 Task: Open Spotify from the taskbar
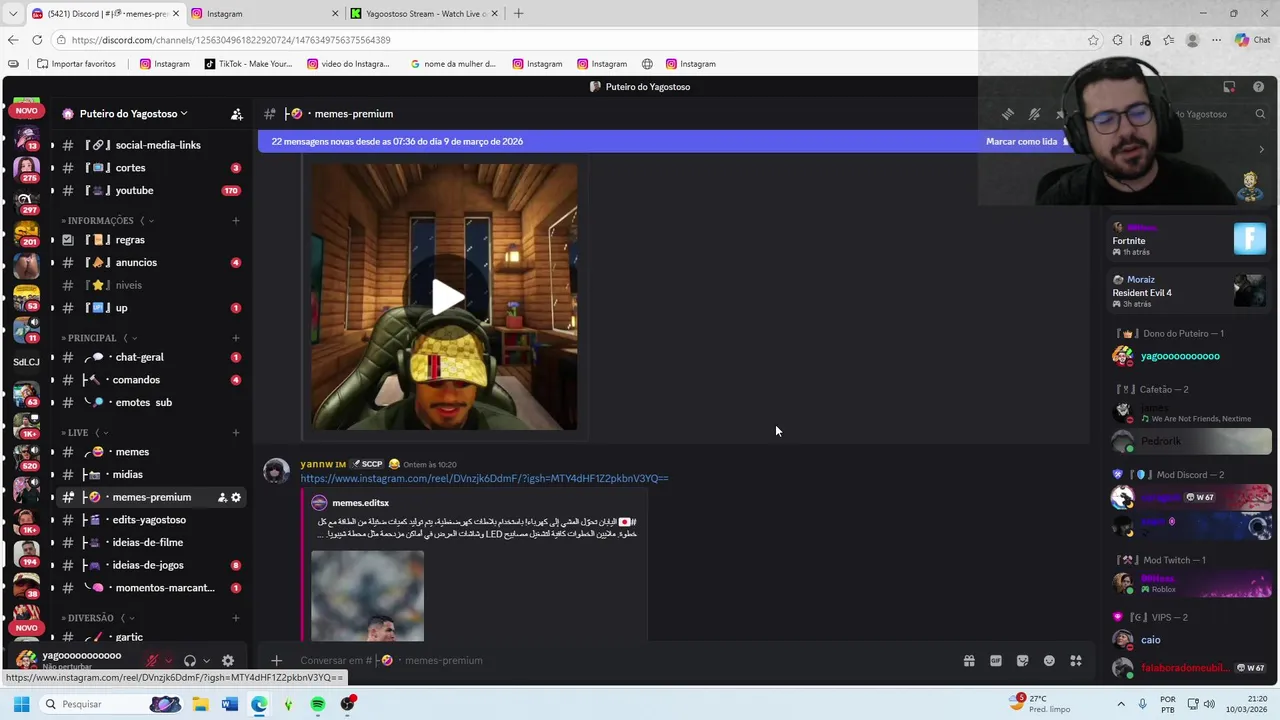click(x=318, y=704)
